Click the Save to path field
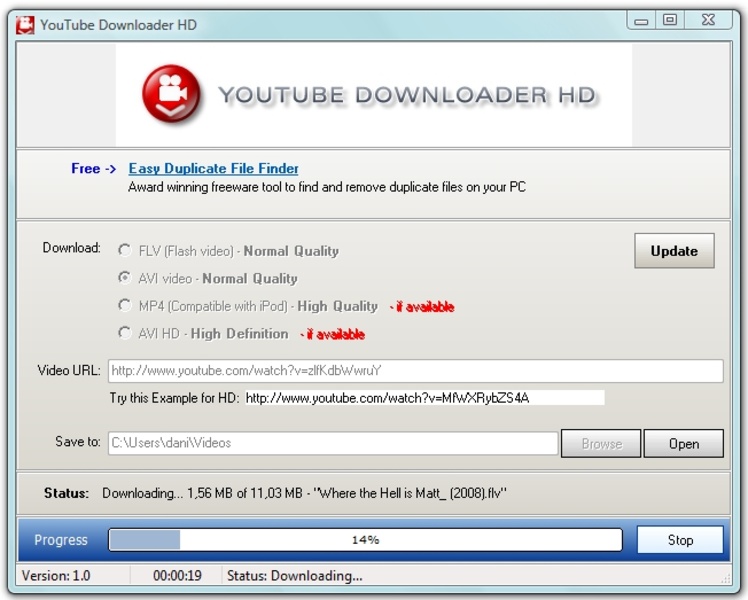The width and height of the screenshot is (748, 600). [x=333, y=443]
